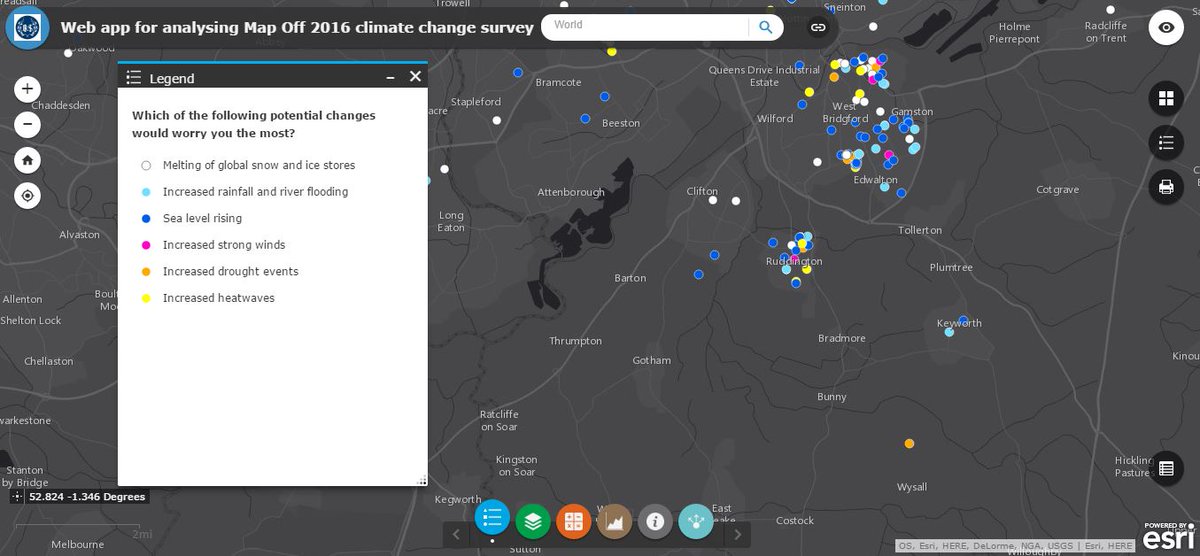Click the orange drought events swatch

pyautogui.click(x=146, y=271)
